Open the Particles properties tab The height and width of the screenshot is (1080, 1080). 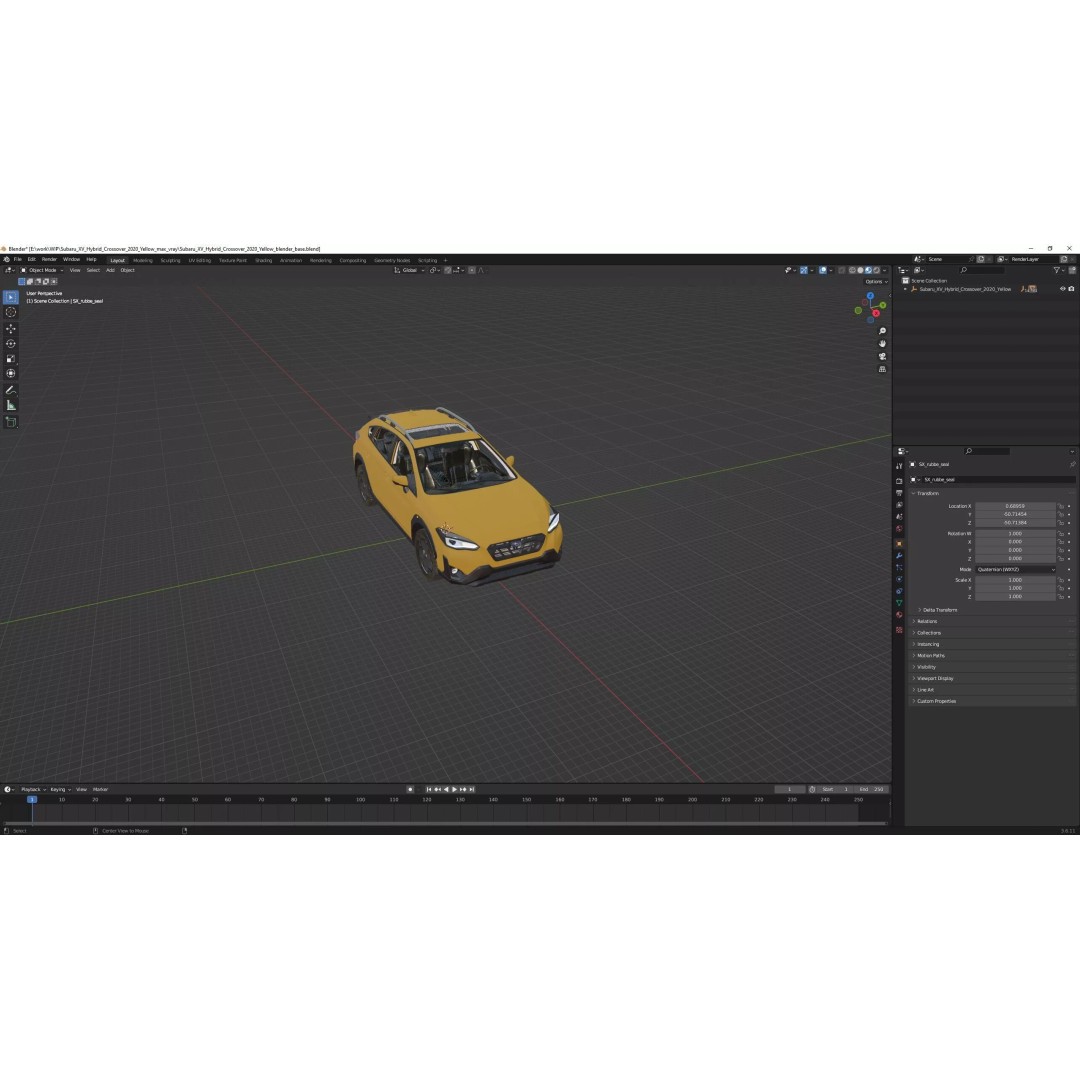[x=899, y=568]
